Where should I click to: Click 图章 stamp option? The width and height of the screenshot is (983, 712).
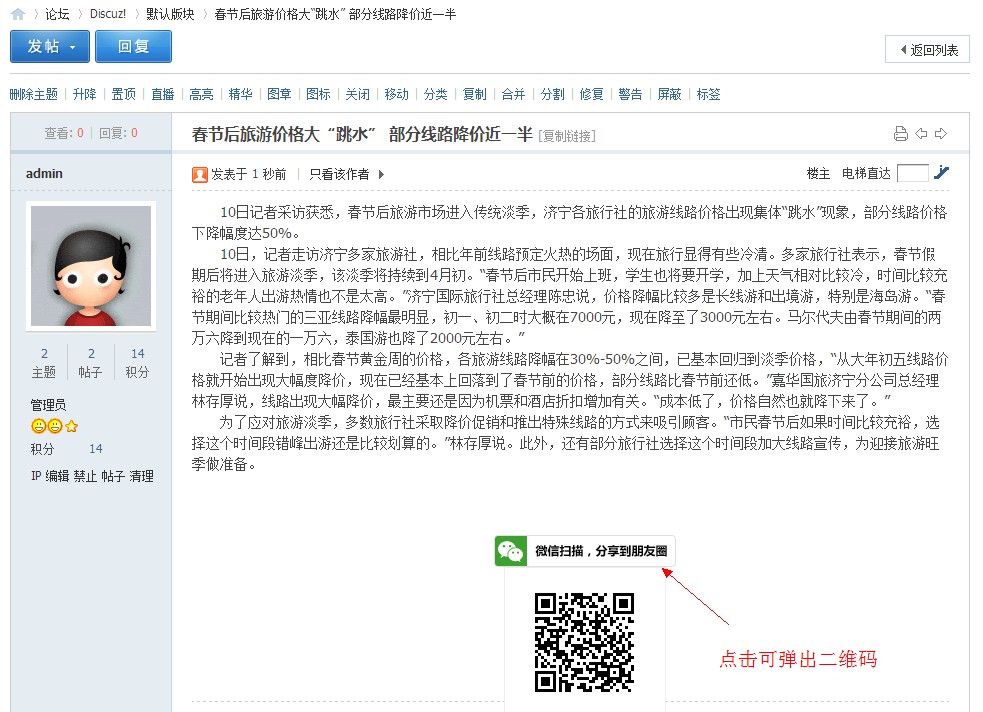pos(279,95)
